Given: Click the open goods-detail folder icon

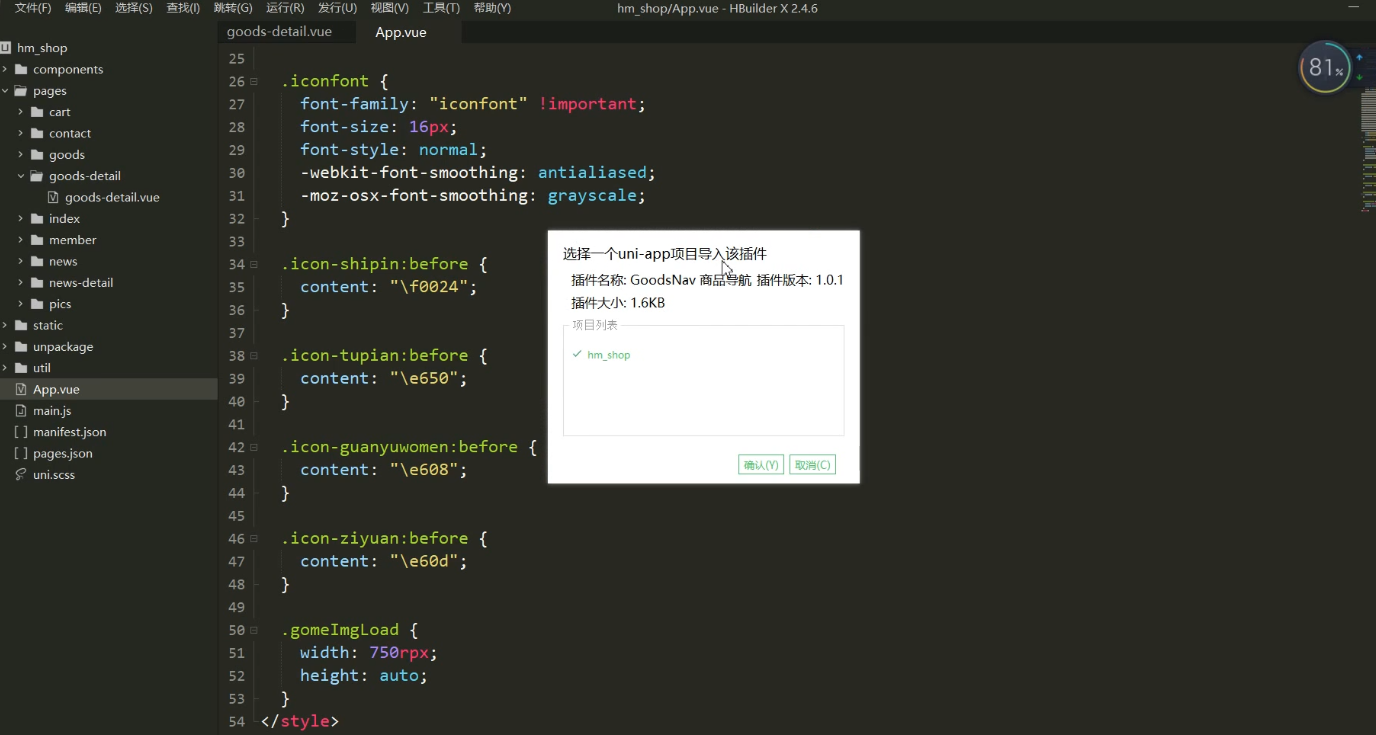Looking at the screenshot, I should click(37, 176).
